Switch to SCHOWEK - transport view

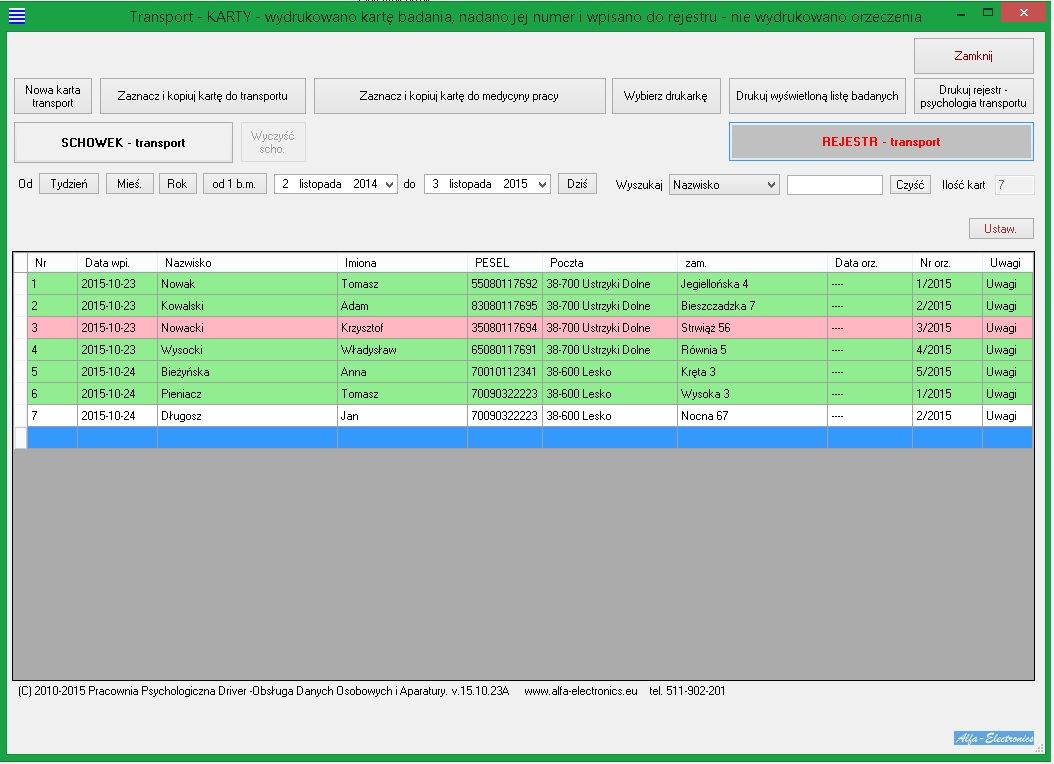[123, 142]
